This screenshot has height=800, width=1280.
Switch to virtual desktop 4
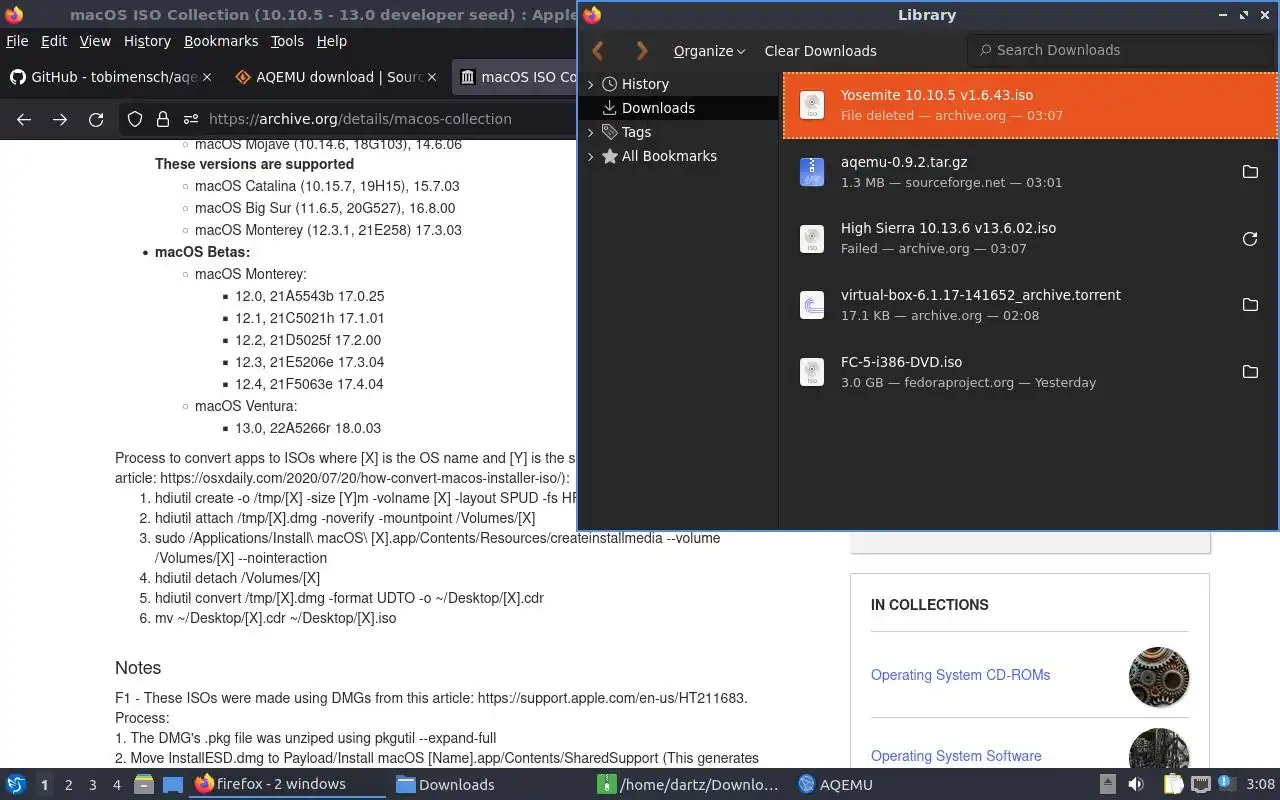(x=116, y=785)
